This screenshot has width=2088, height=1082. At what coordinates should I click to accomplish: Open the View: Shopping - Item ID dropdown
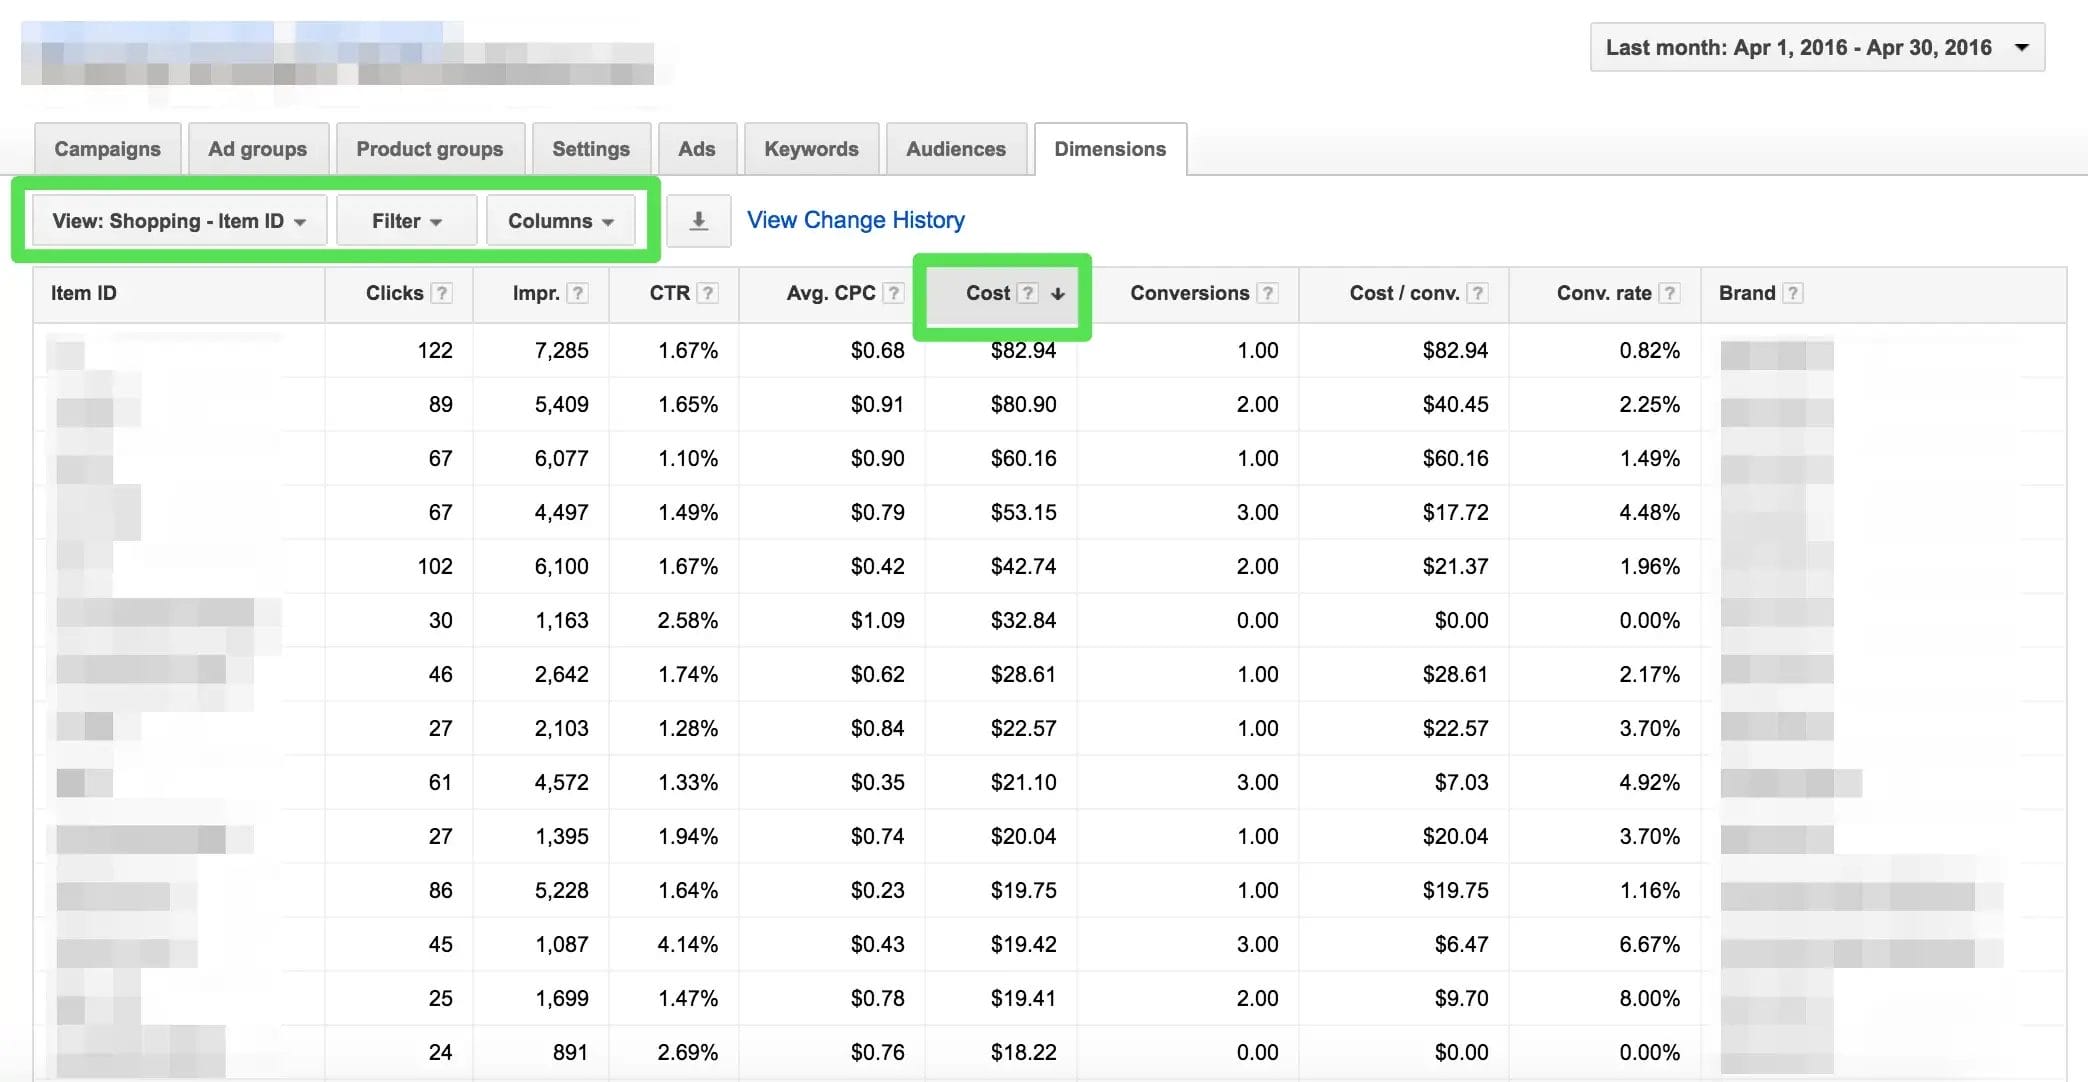pyautogui.click(x=179, y=221)
